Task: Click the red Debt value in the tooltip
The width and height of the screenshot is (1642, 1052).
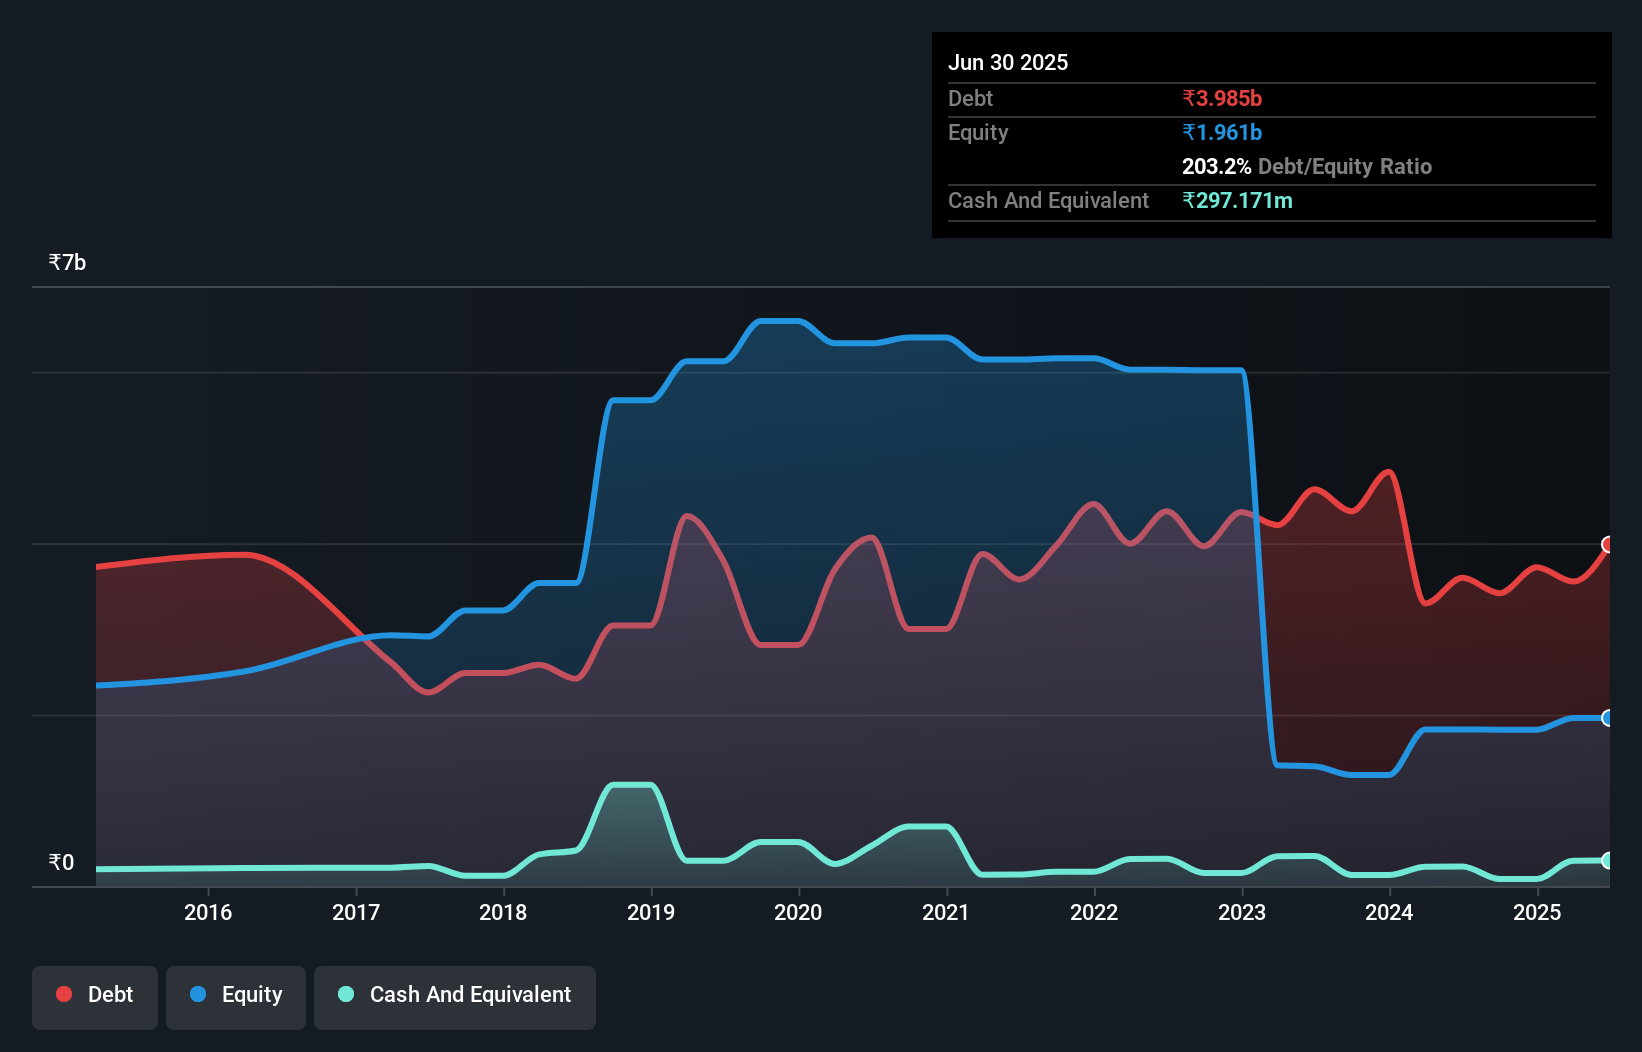Action: (1222, 98)
